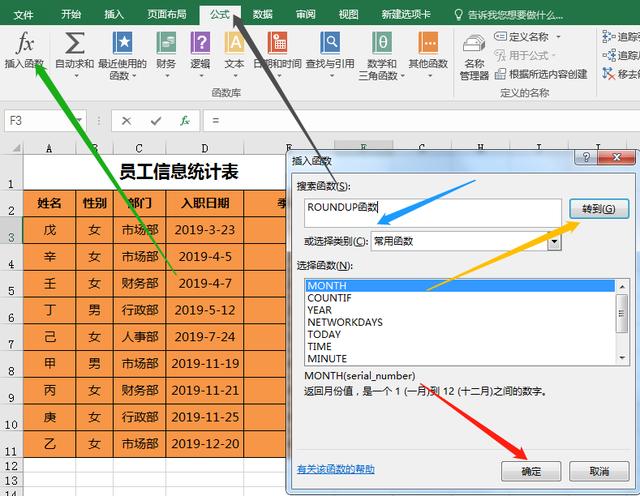Select MINUTE in the function list
Viewport: 640px width, 496px height.
click(x=460, y=358)
